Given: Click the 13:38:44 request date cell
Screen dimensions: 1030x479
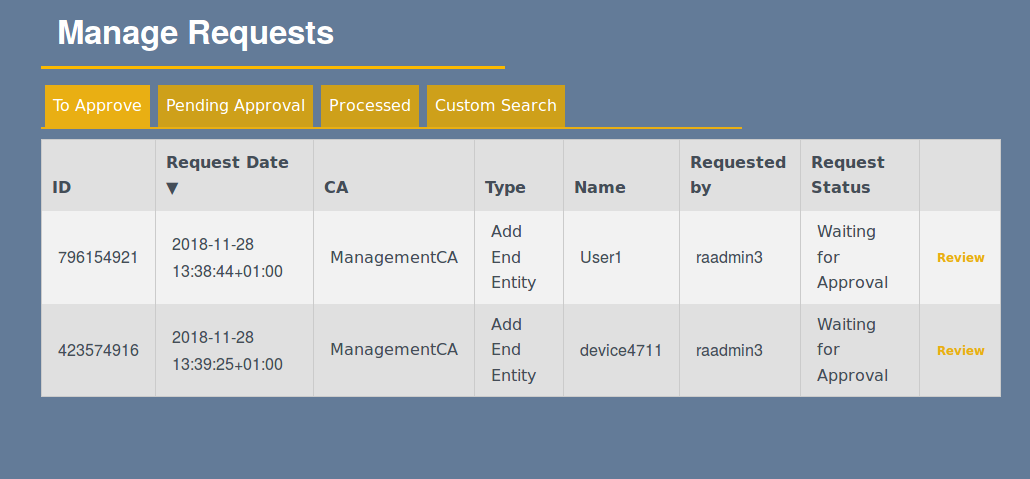Looking at the screenshot, I should tap(227, 258).
